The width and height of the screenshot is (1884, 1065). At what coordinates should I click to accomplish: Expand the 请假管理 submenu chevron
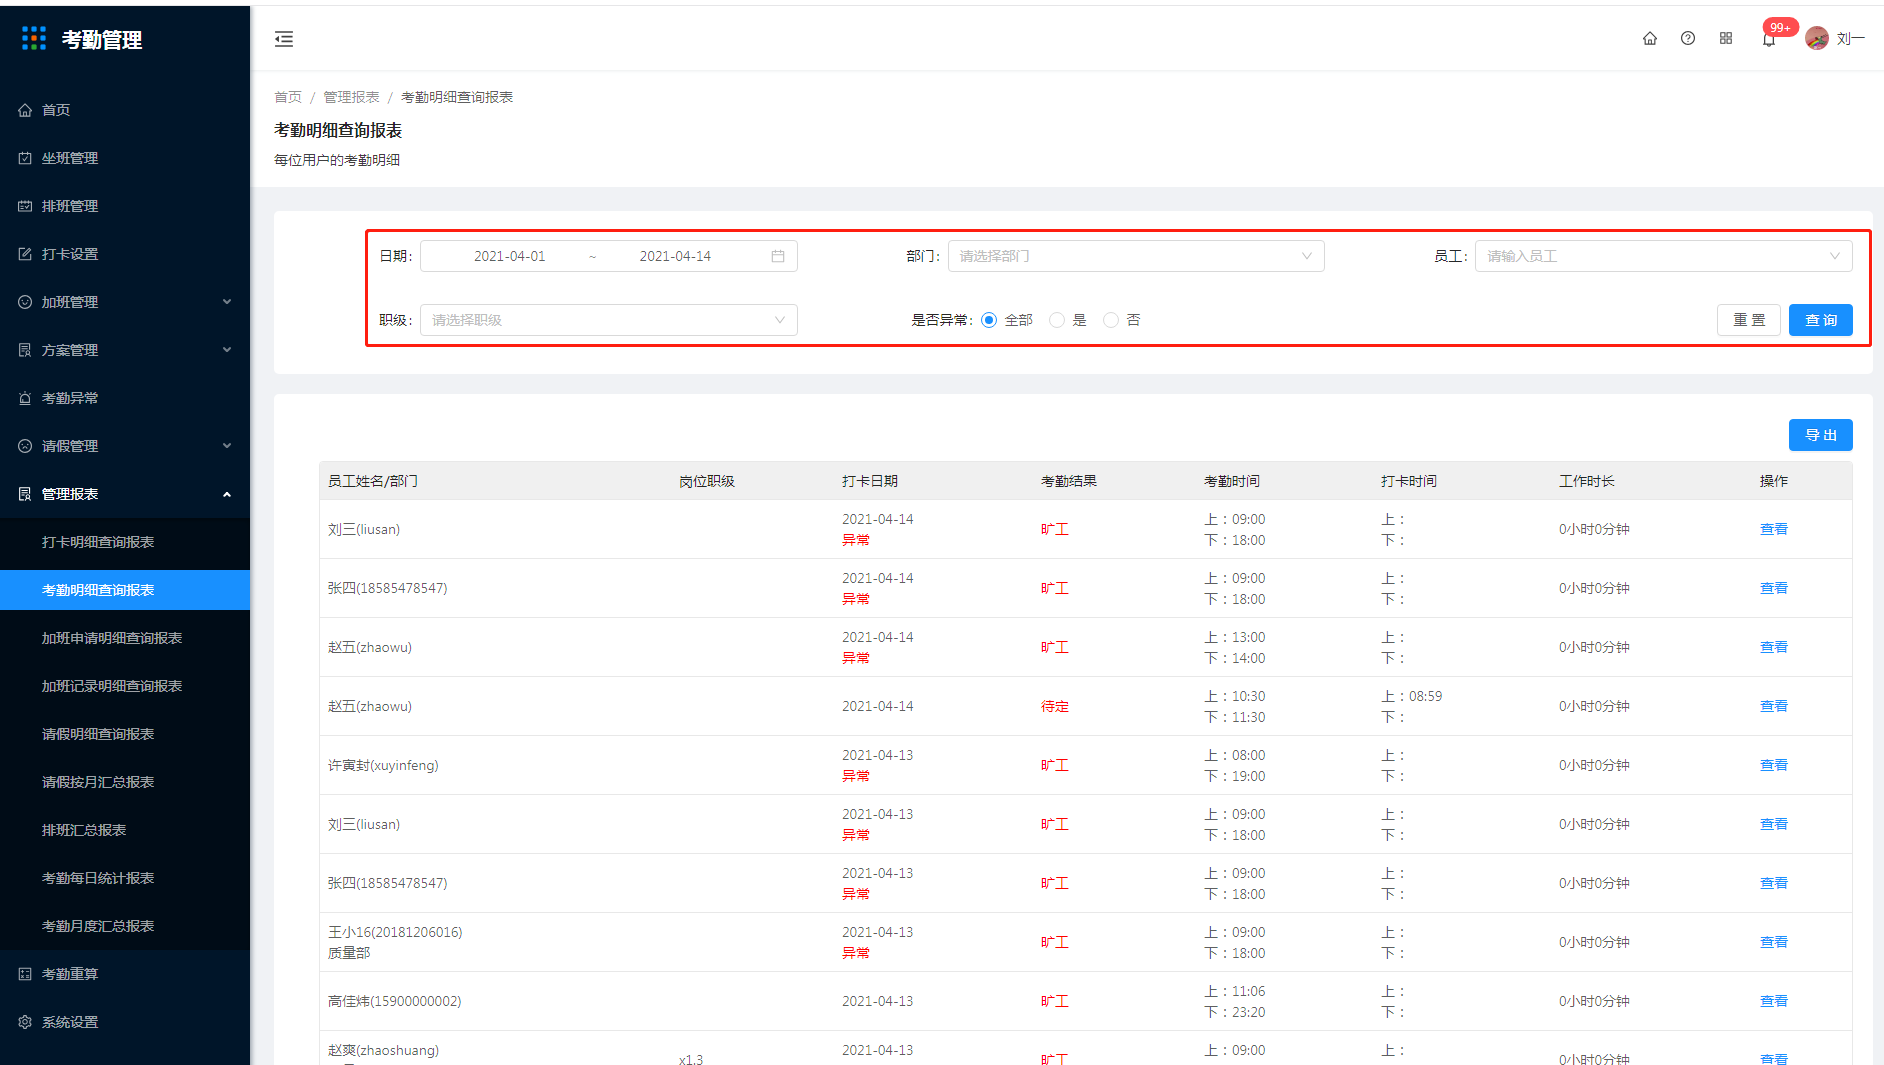click(x=227, y=446)
